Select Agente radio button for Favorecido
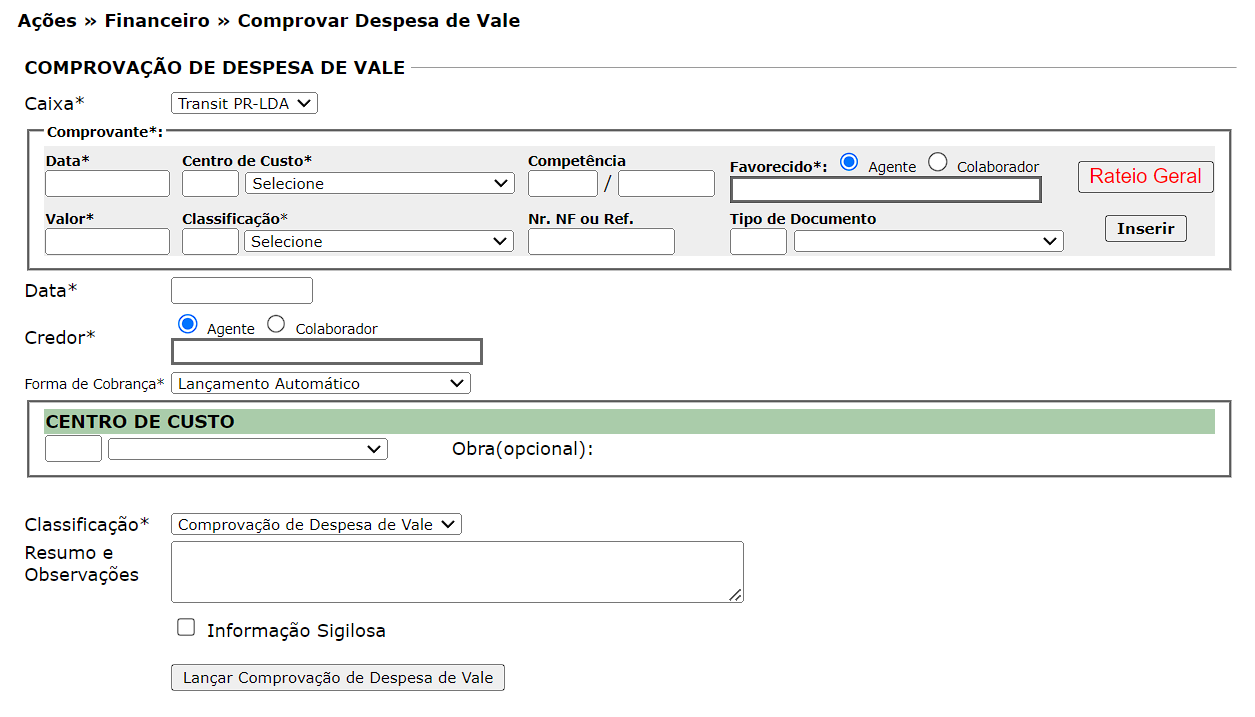The image size is (1255, 717). click(850, 163)
